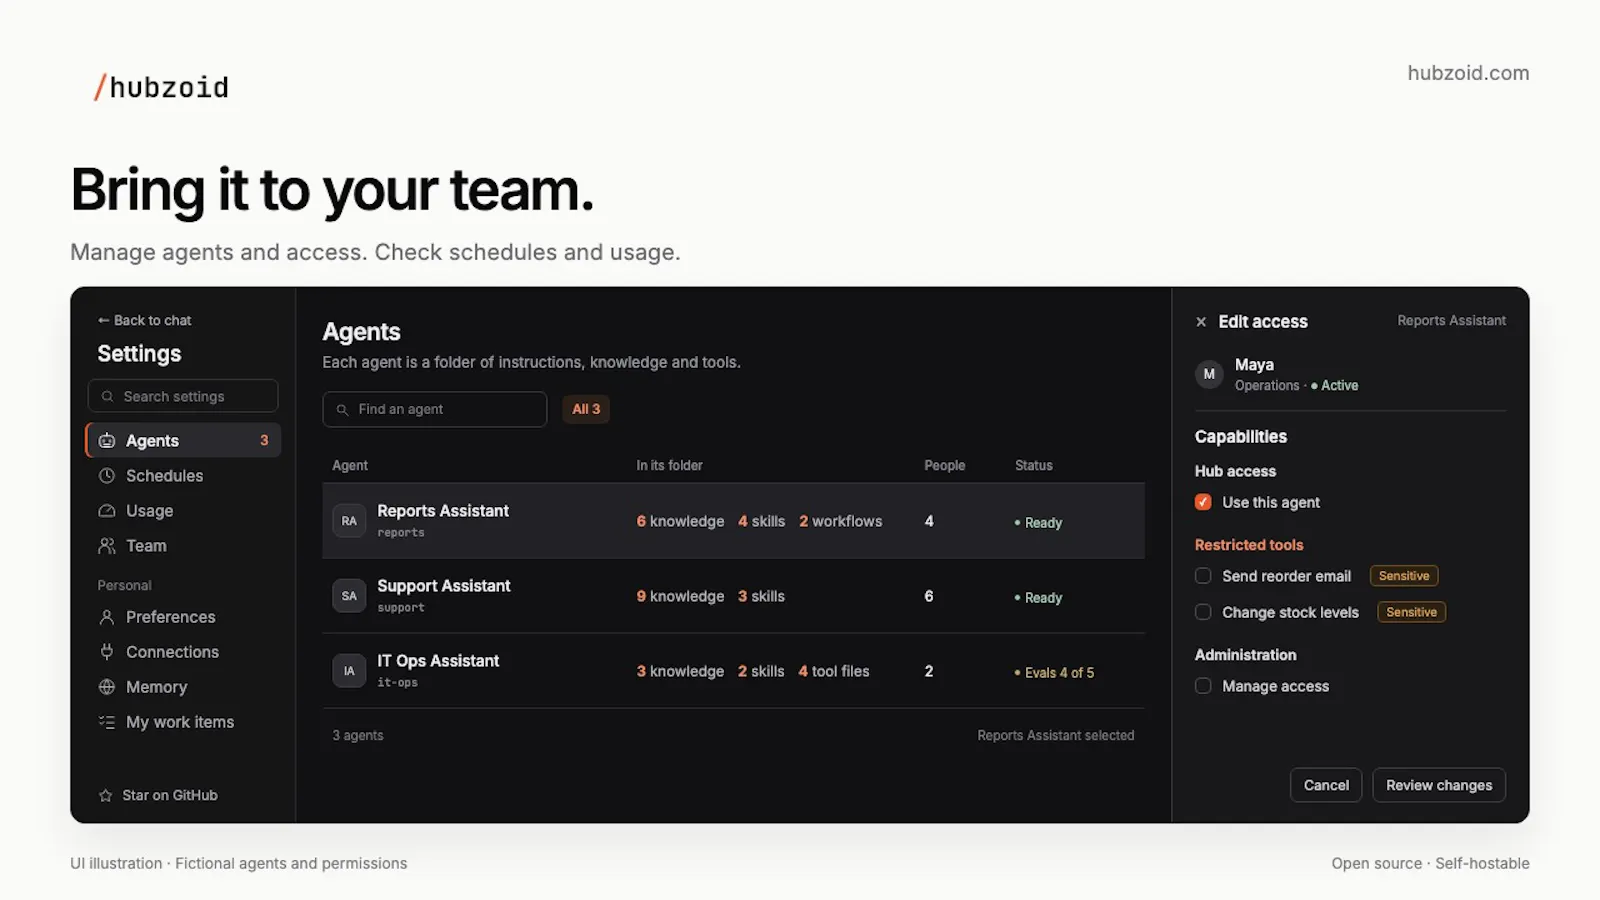
Task: Check the Manage access checkbox
Action: tap(1203, 686)
